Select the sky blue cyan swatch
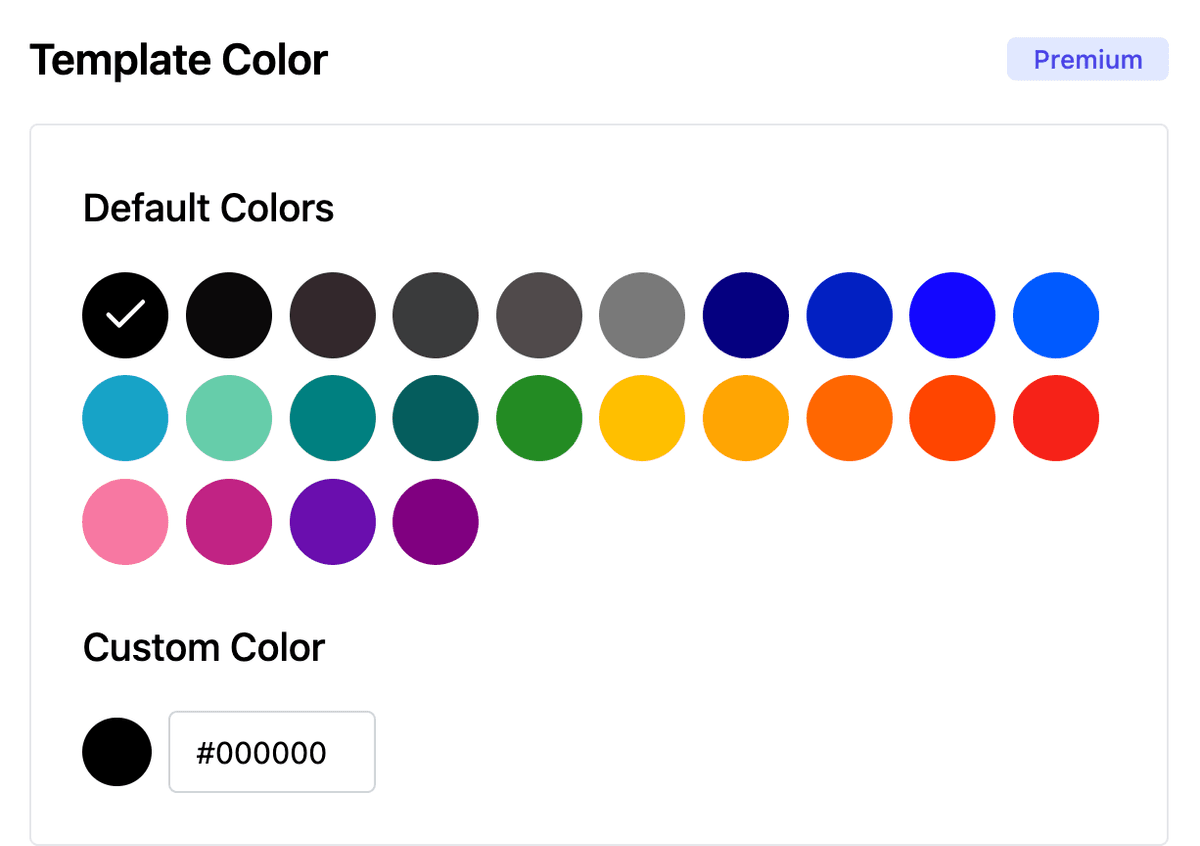1200x846 pixels. click(x=125, y=418)
